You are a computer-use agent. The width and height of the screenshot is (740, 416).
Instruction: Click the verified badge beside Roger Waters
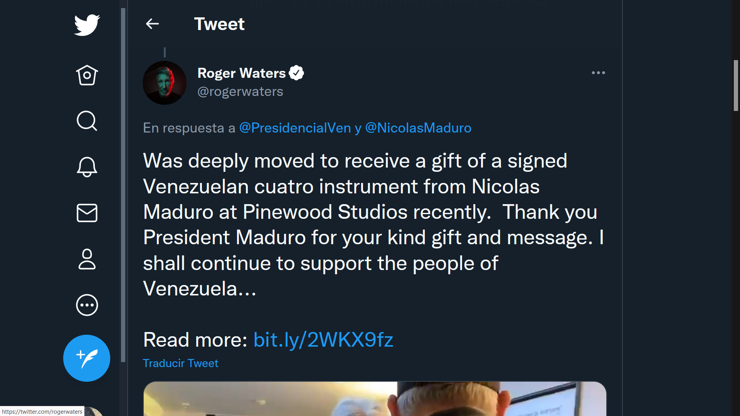pos(297,73)
